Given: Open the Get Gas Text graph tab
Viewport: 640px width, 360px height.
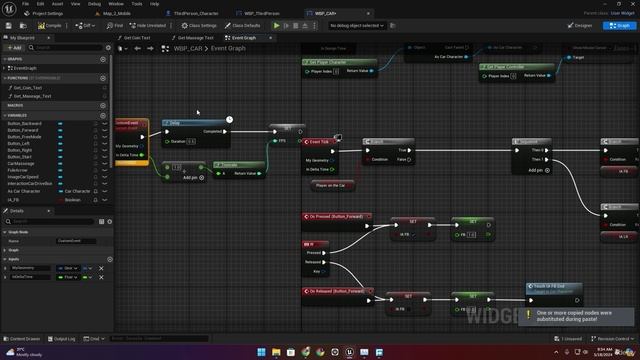Looking at the screenshot, I should (x=134, y=38).
